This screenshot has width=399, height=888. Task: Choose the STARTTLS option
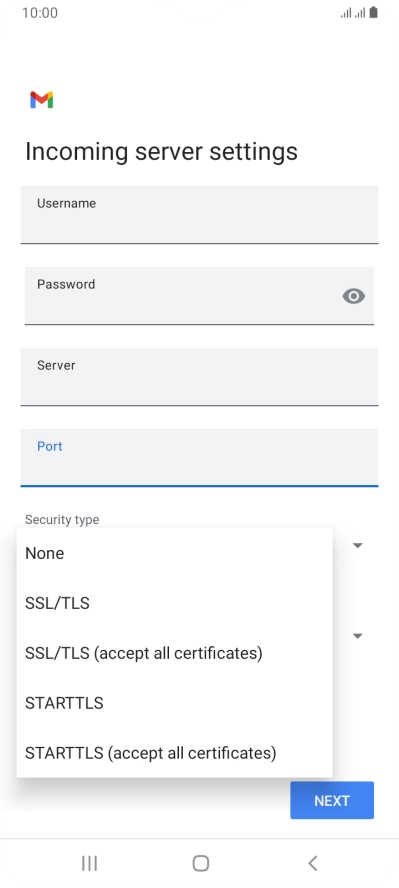tap(174, 703)
